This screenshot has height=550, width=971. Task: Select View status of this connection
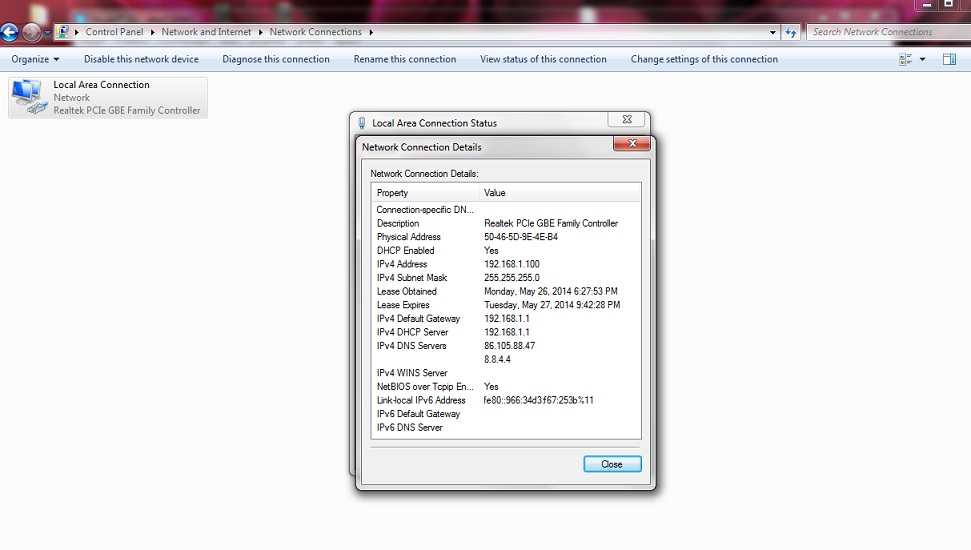point(543,60)
